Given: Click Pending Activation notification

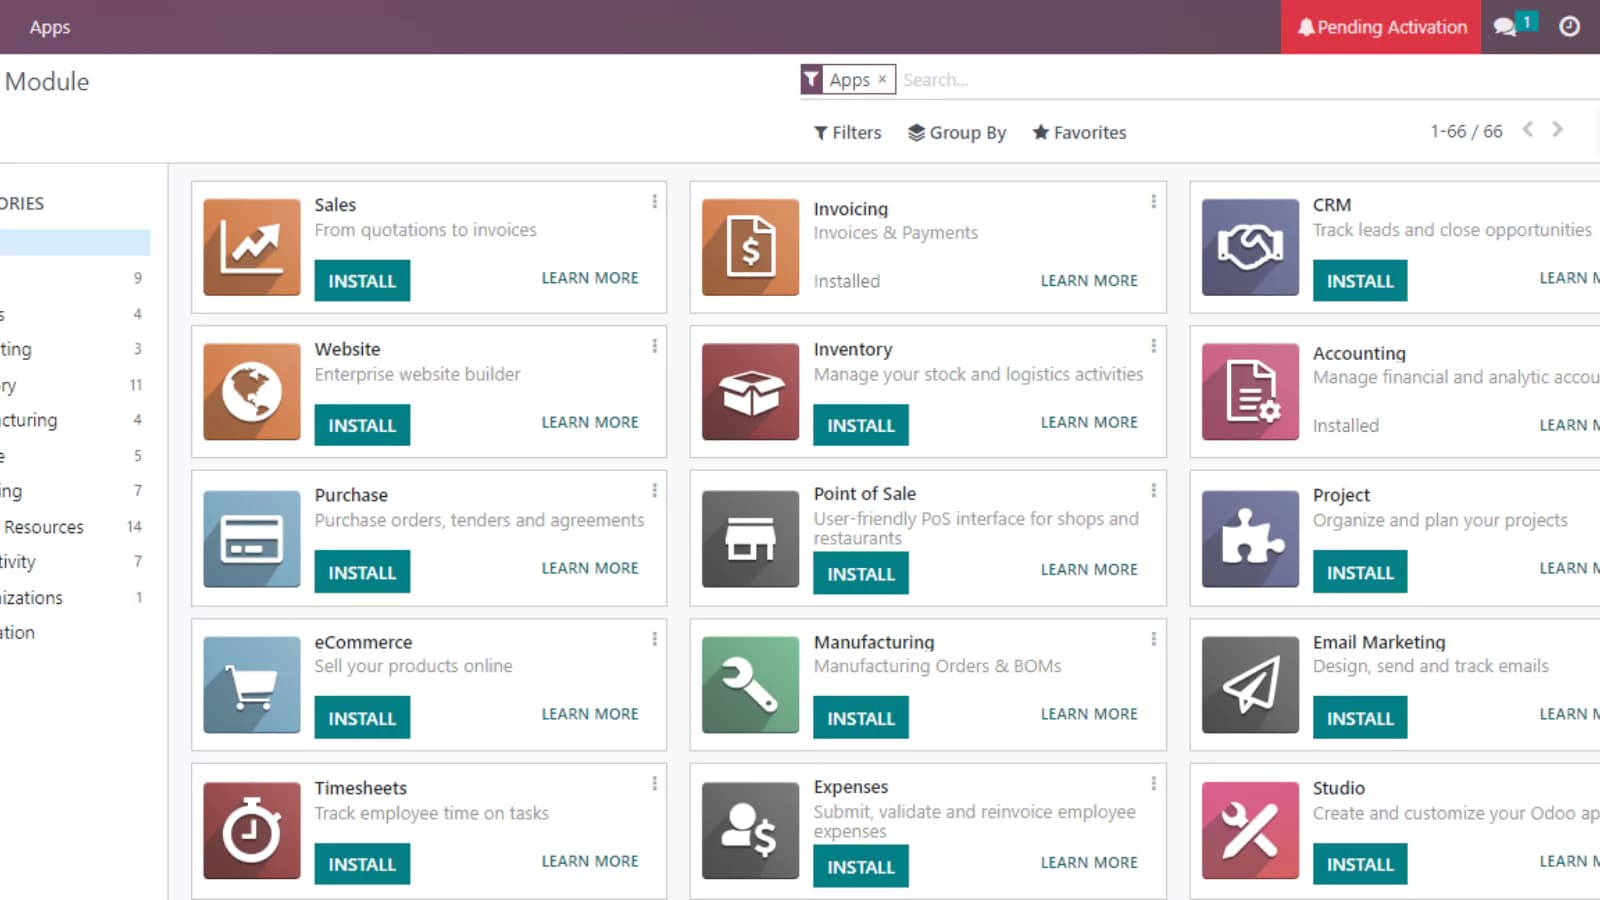Looking at the screenshot, I should 1381,27.
